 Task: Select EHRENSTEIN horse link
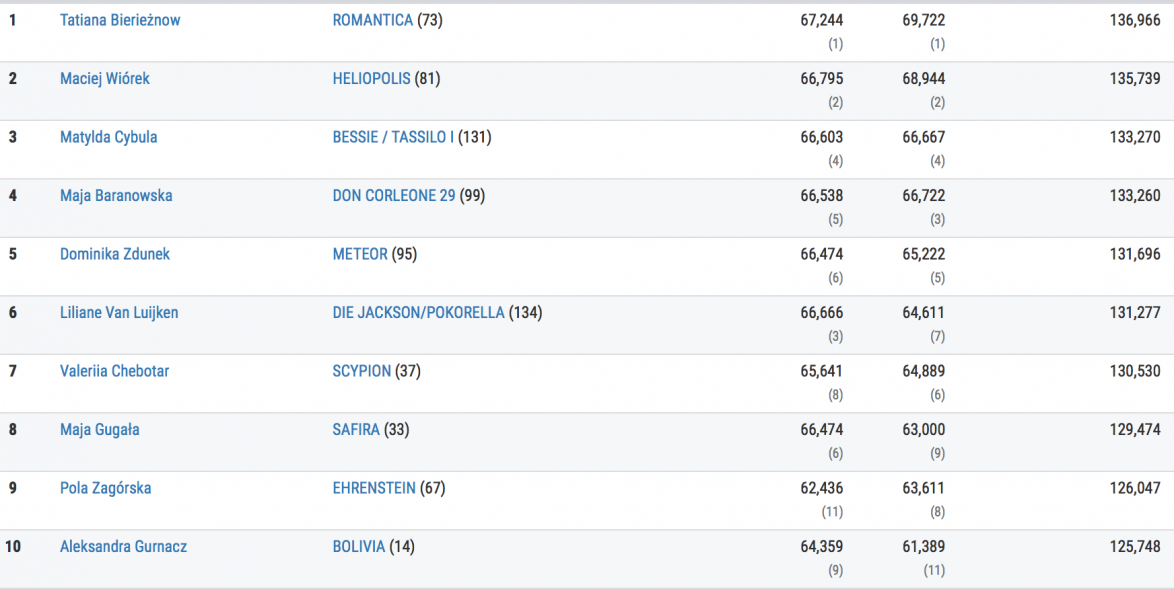coord(375,488)
